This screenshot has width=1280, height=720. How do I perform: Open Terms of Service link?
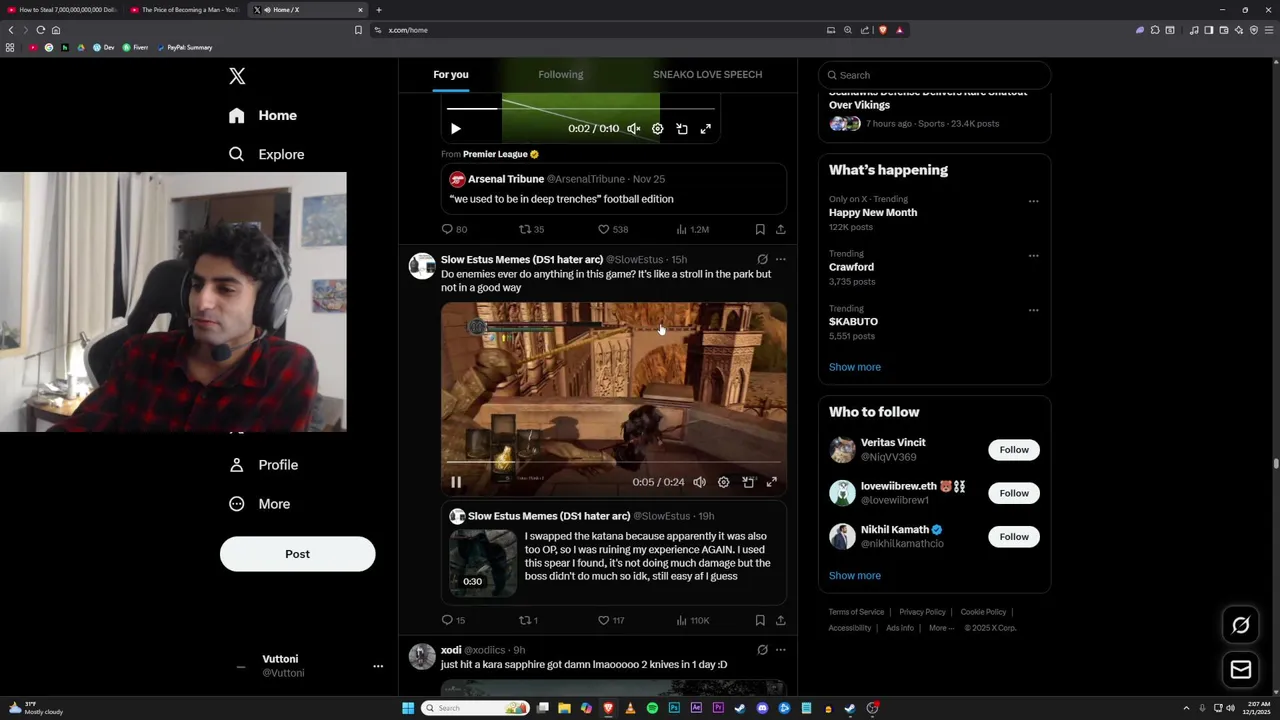pyautogui.click(x=856, y=612)
